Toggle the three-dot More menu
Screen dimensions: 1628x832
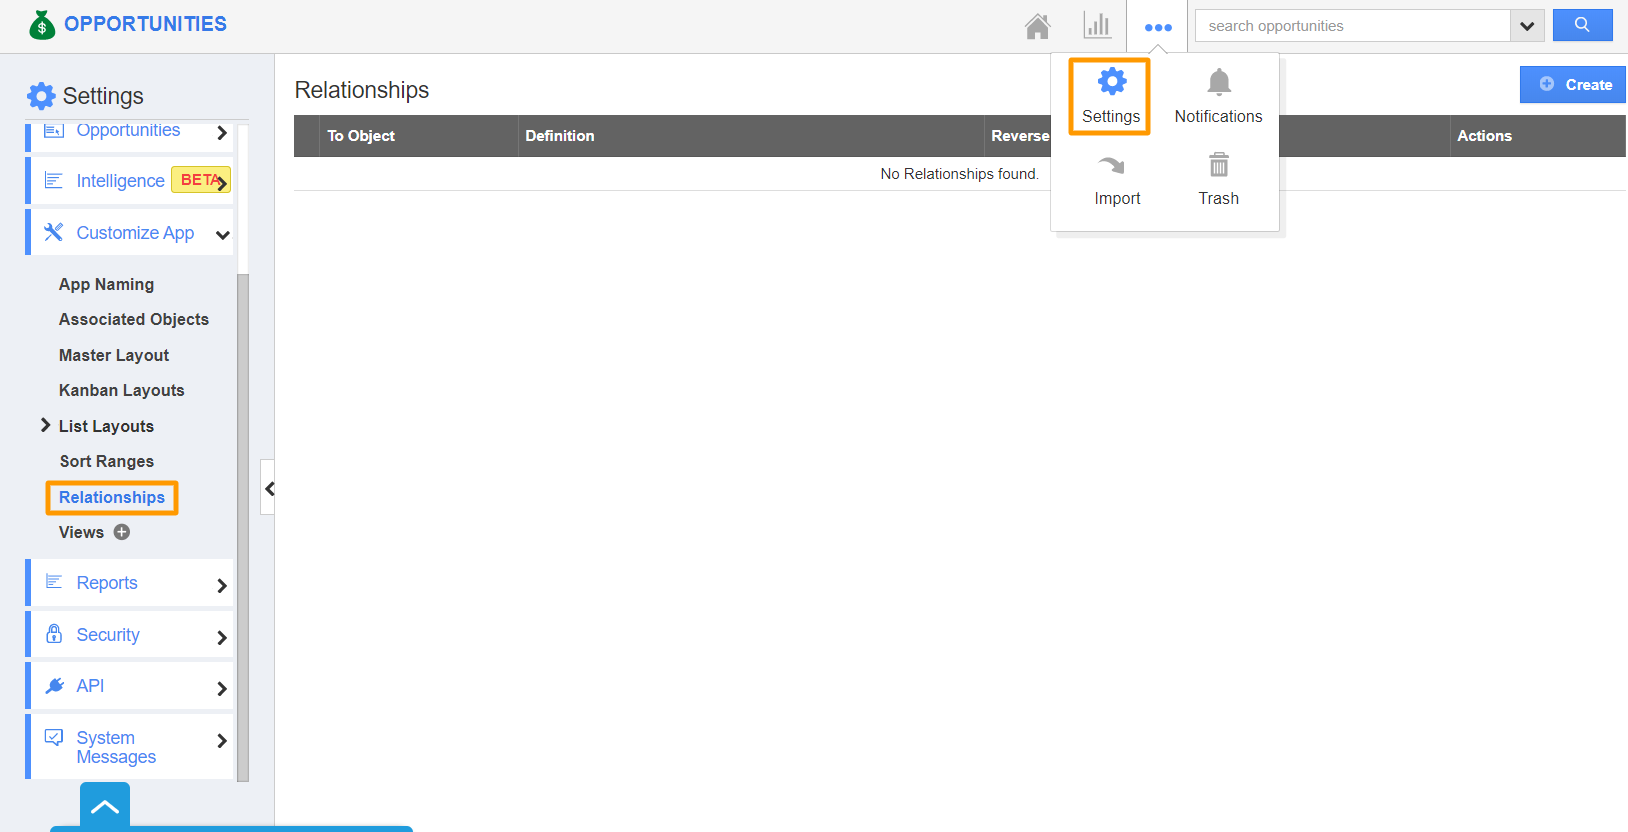1158,27
